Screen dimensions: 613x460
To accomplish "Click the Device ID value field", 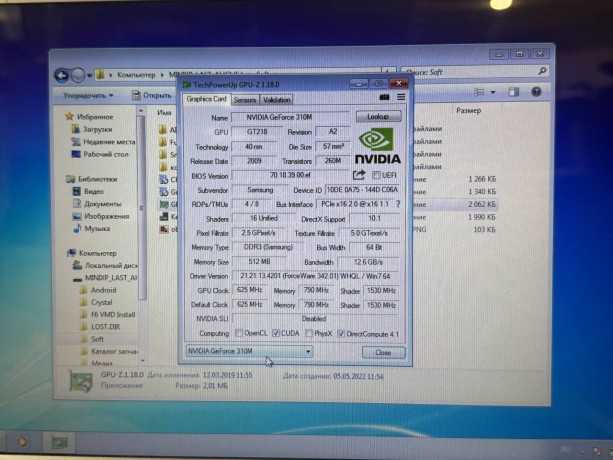I will click(362, 190).
